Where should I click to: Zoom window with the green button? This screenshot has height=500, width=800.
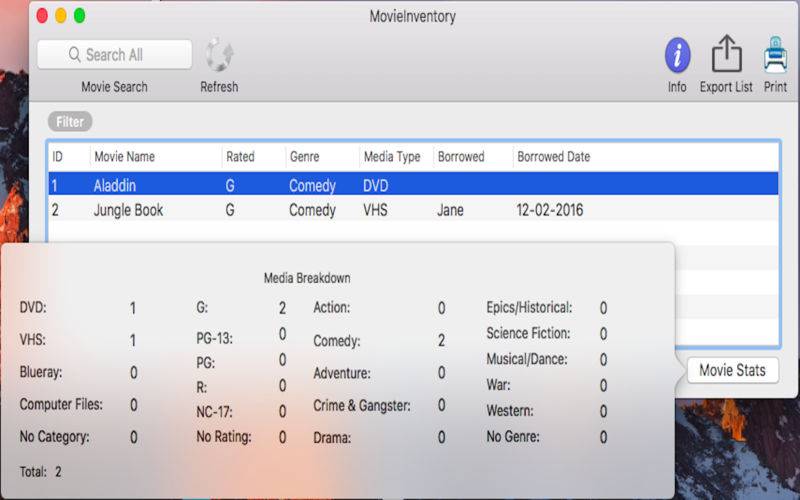tap(79, 16)
